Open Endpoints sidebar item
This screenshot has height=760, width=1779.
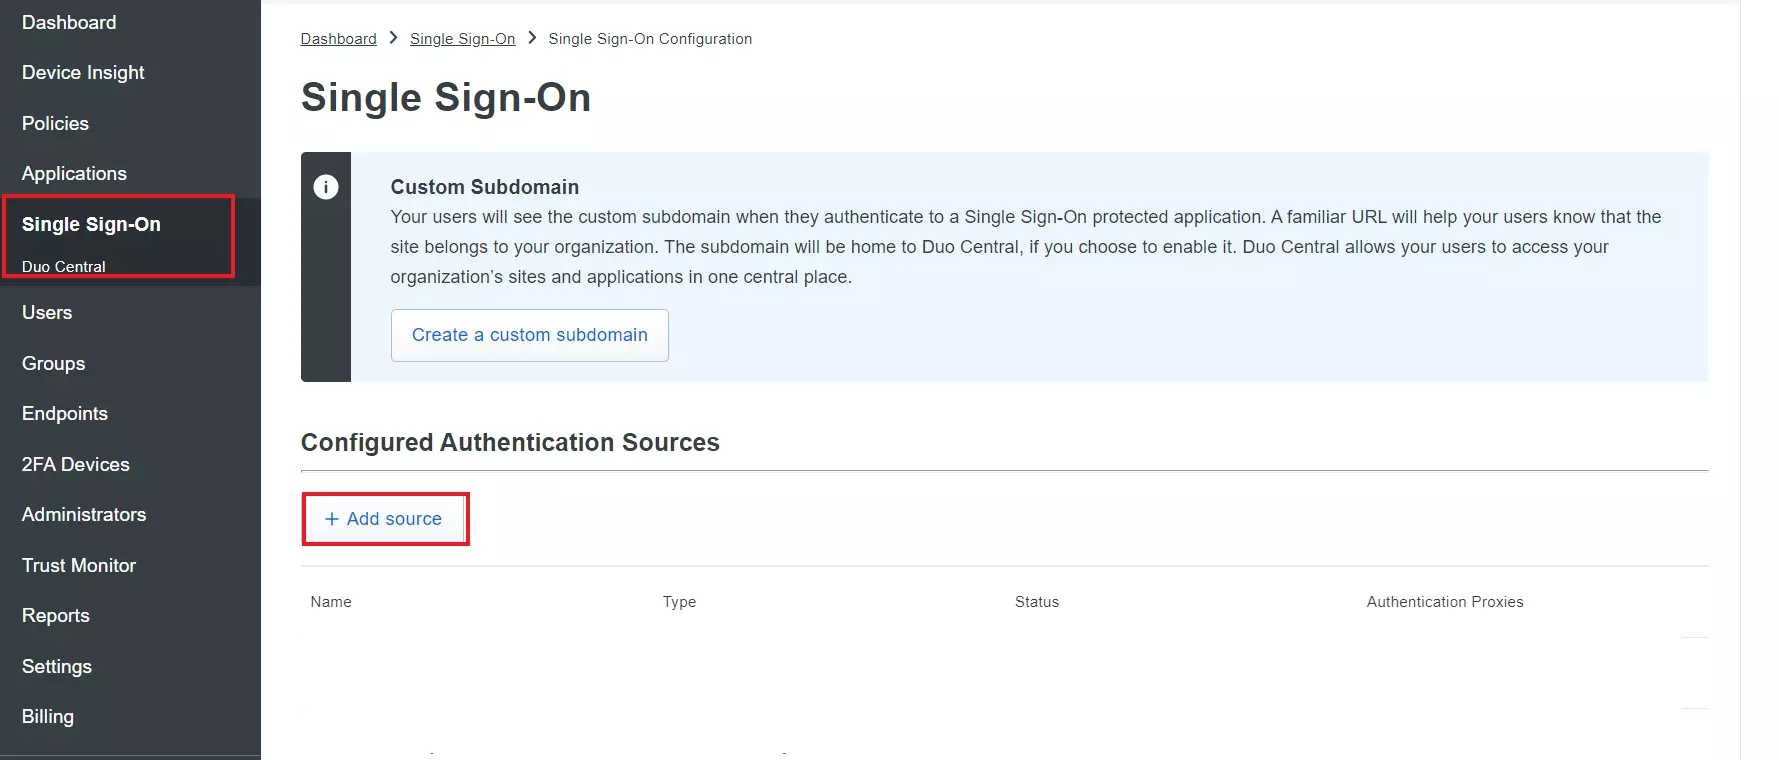pyautogui.click(x=65, y=414)
